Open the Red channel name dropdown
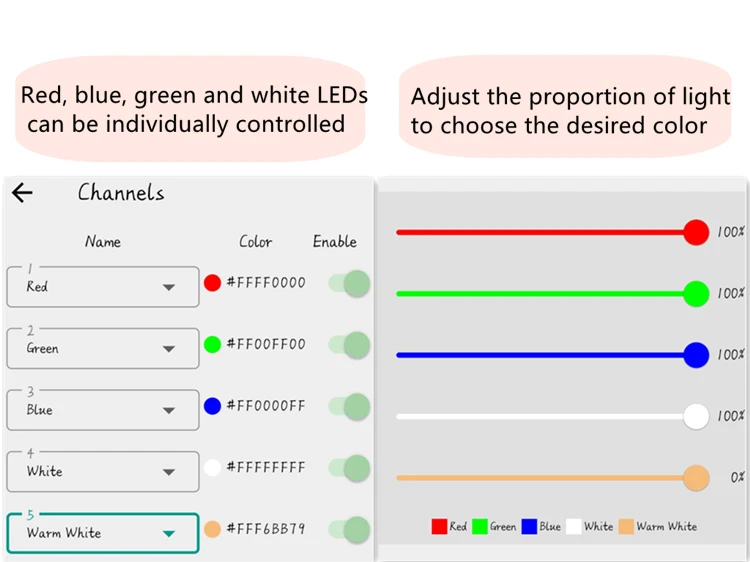 168,288
